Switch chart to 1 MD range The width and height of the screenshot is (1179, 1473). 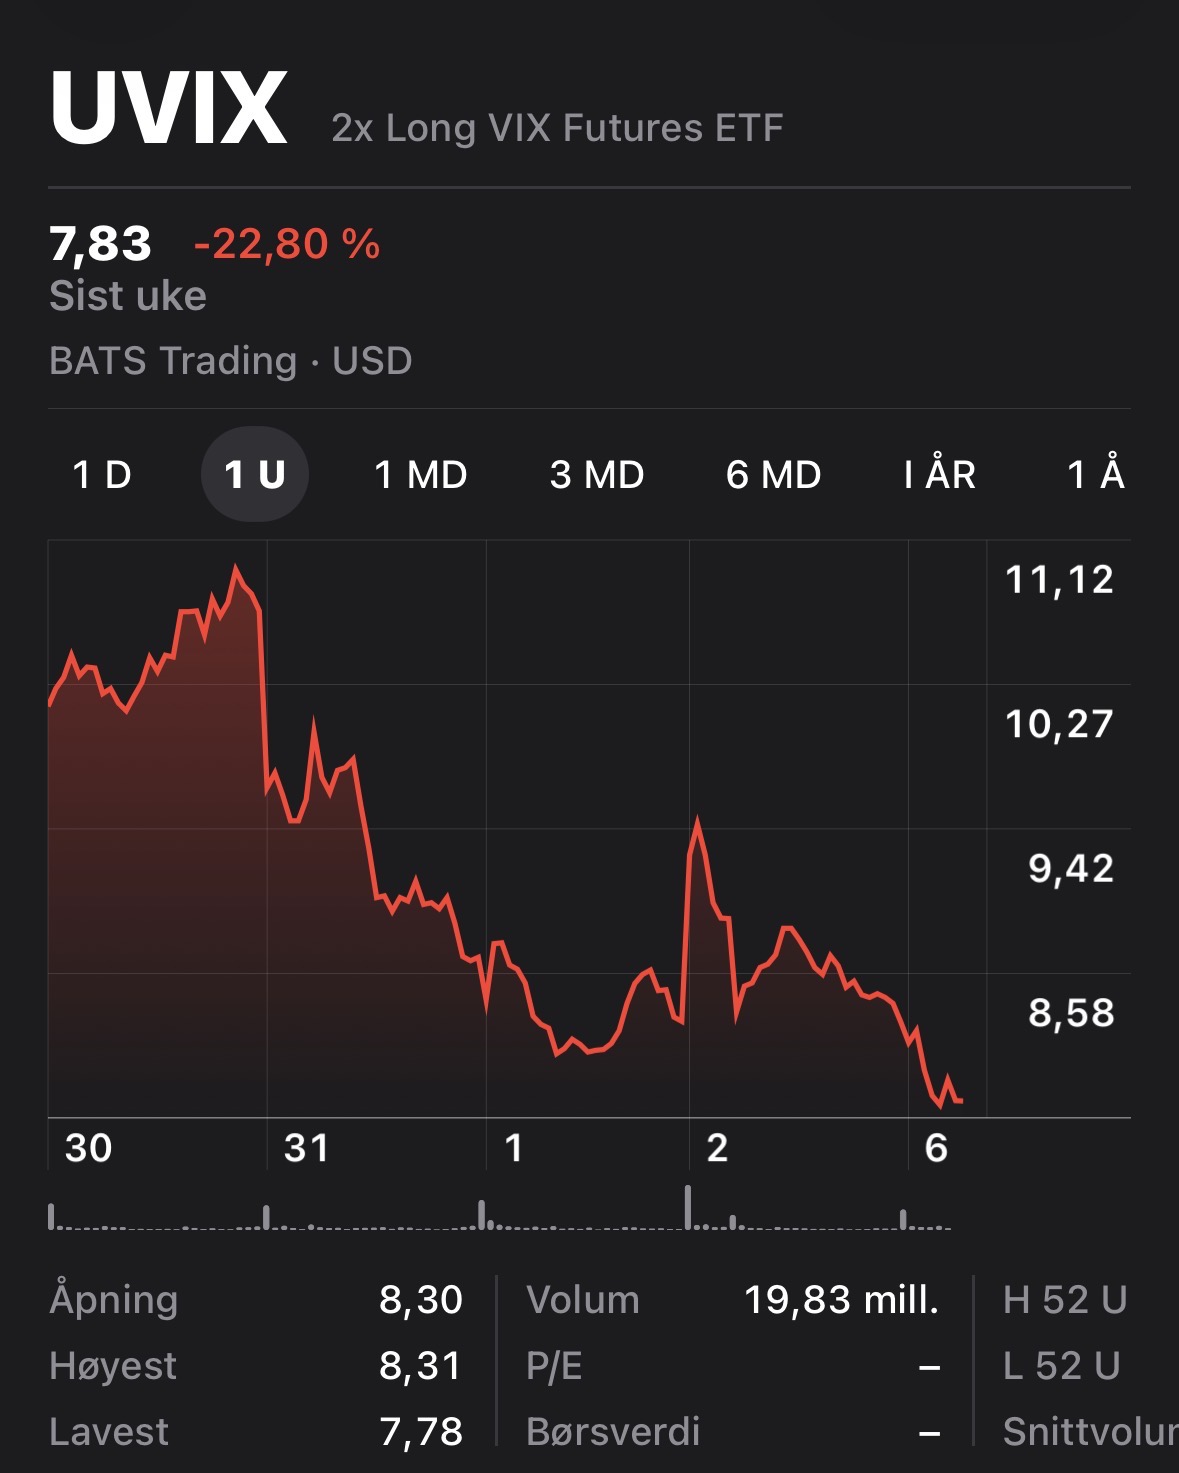[421, 474]
